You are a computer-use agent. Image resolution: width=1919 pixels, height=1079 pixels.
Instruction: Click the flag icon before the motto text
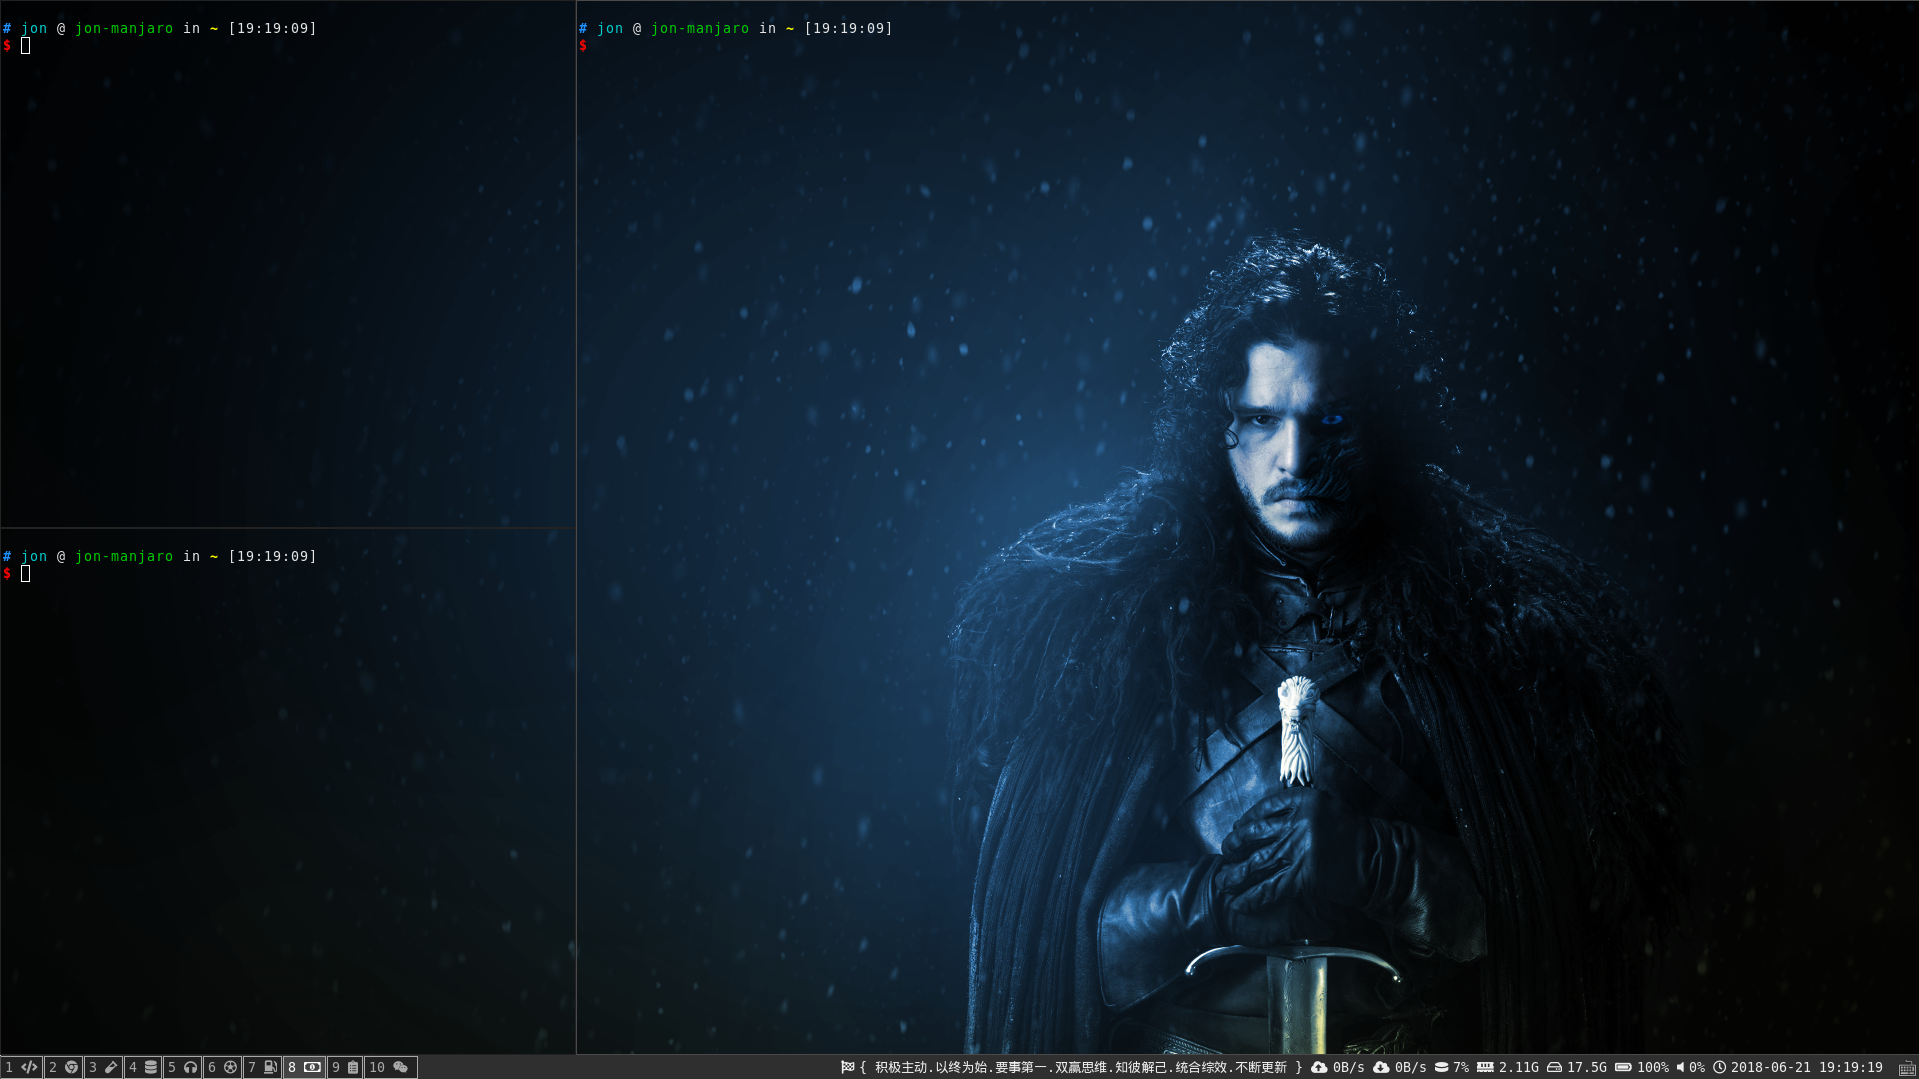point(847,1067)
